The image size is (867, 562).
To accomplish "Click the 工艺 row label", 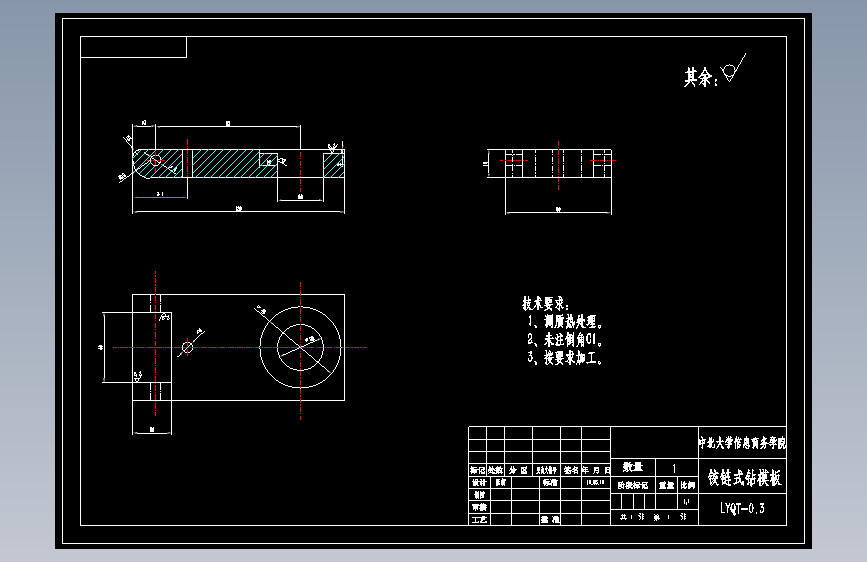I will click(479, 519).
